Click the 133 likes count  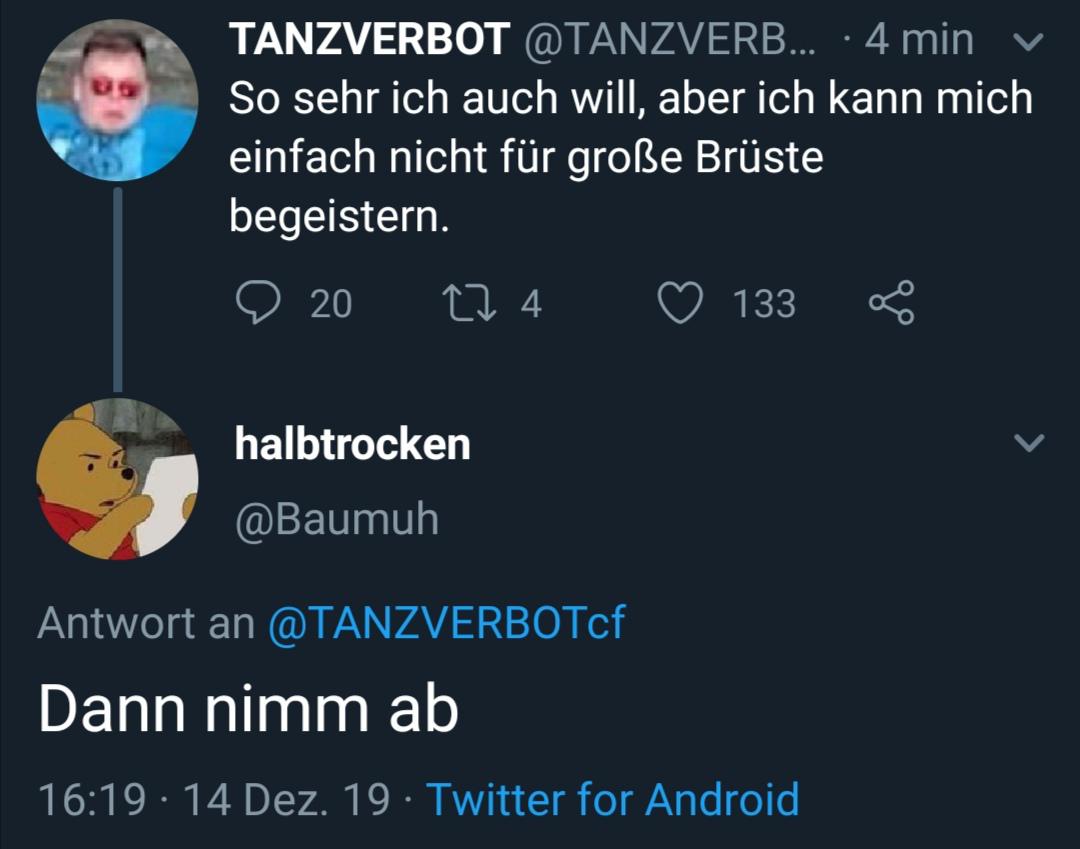[x=764, y=303]
